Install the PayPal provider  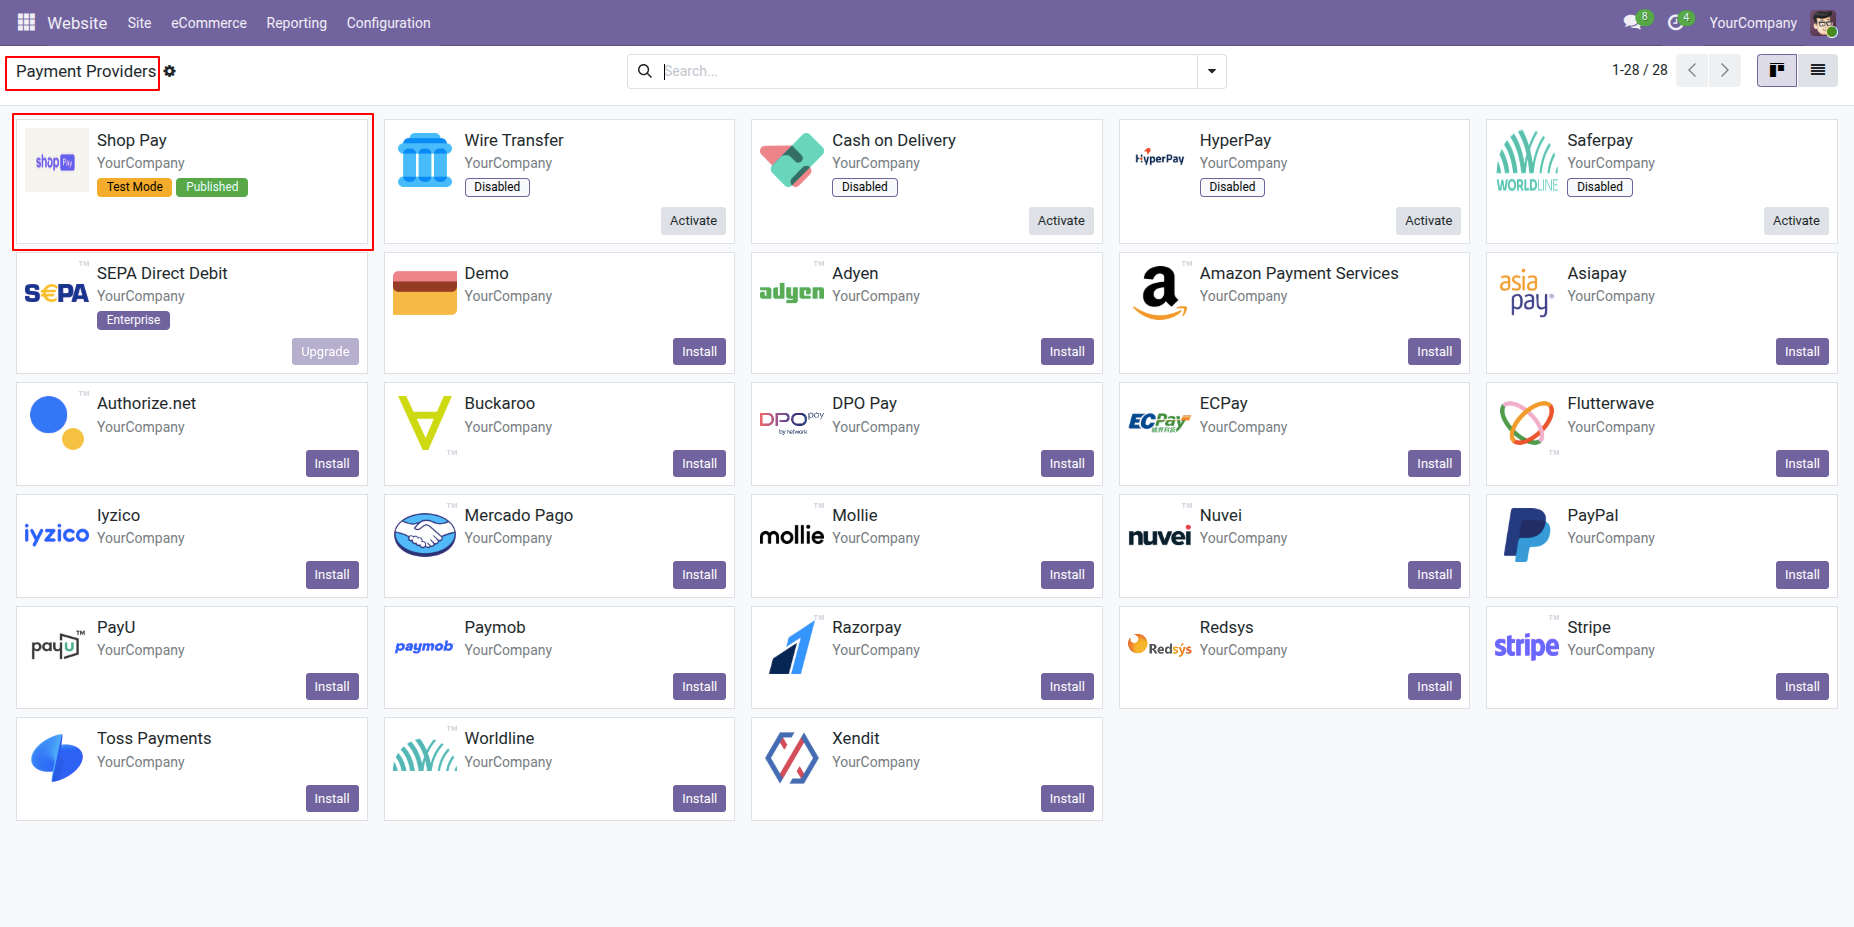pyautogui.click(x=1802, y=575)
